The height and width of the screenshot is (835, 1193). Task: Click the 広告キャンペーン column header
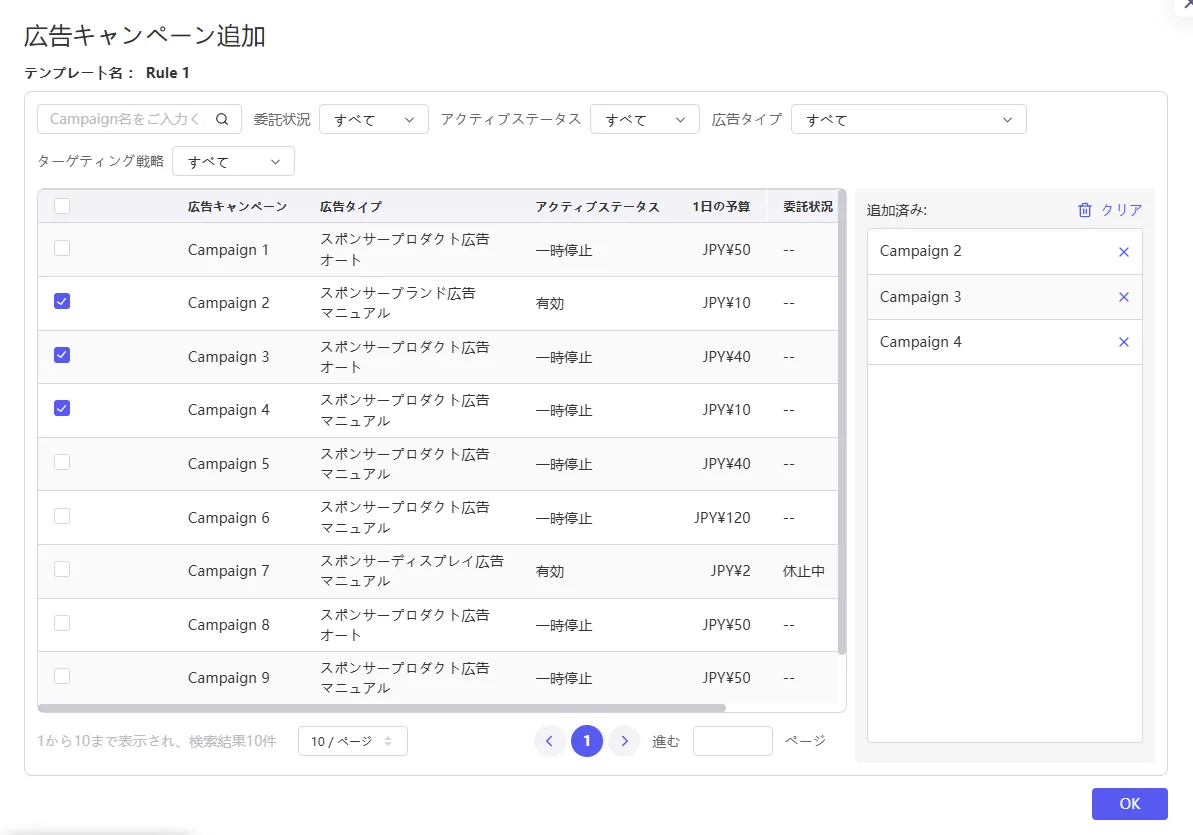tap(237, 206)
